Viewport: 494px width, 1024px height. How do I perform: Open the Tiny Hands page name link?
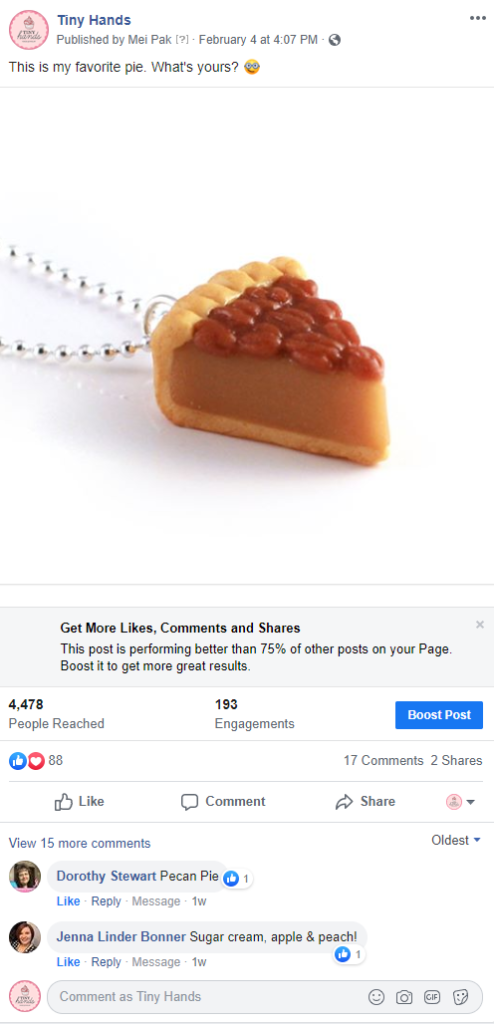[x=94, y=21]
